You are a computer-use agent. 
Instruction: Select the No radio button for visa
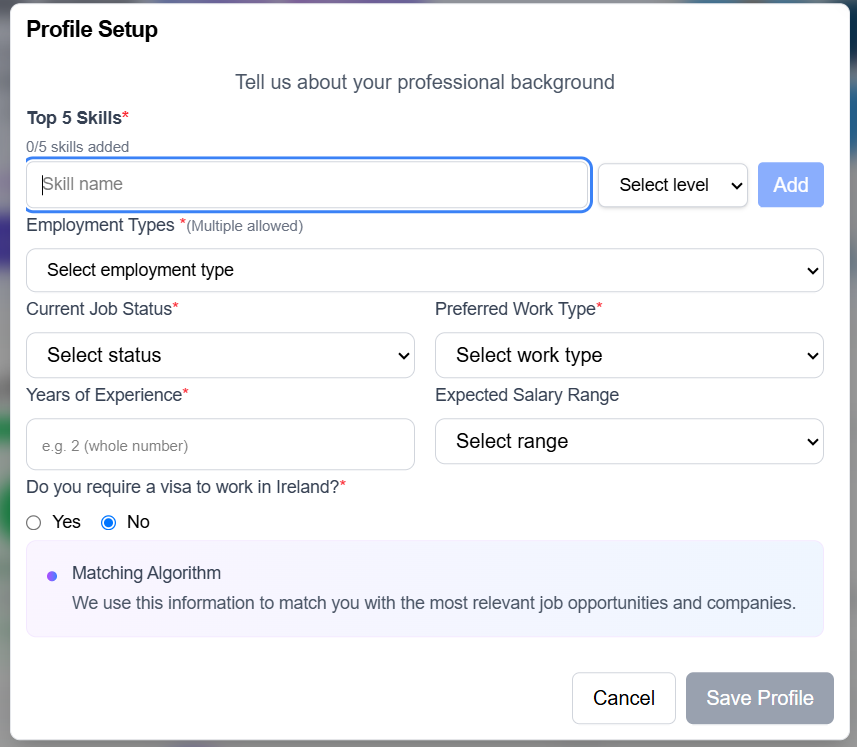[x=109, y=522]
